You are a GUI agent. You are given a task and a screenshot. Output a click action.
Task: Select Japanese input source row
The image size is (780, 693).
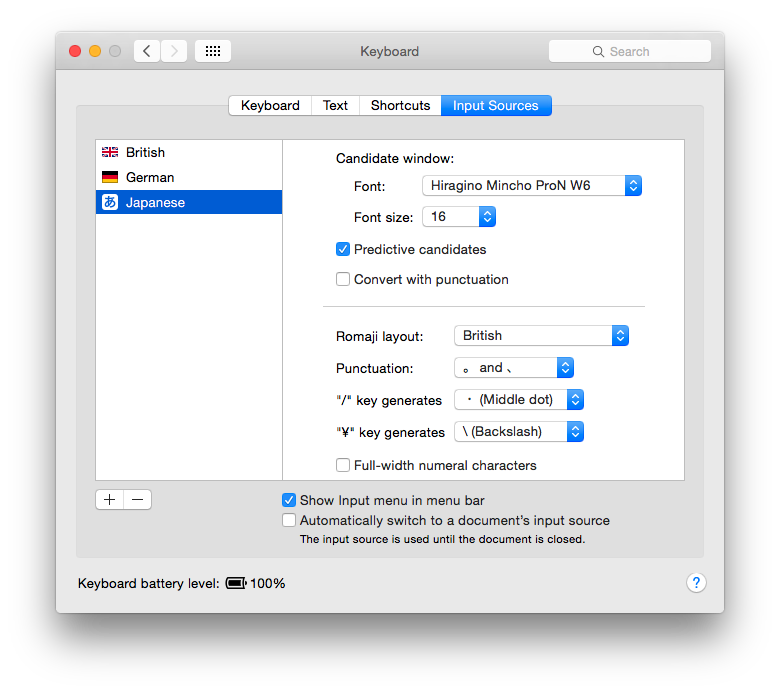tap(189, 202)
